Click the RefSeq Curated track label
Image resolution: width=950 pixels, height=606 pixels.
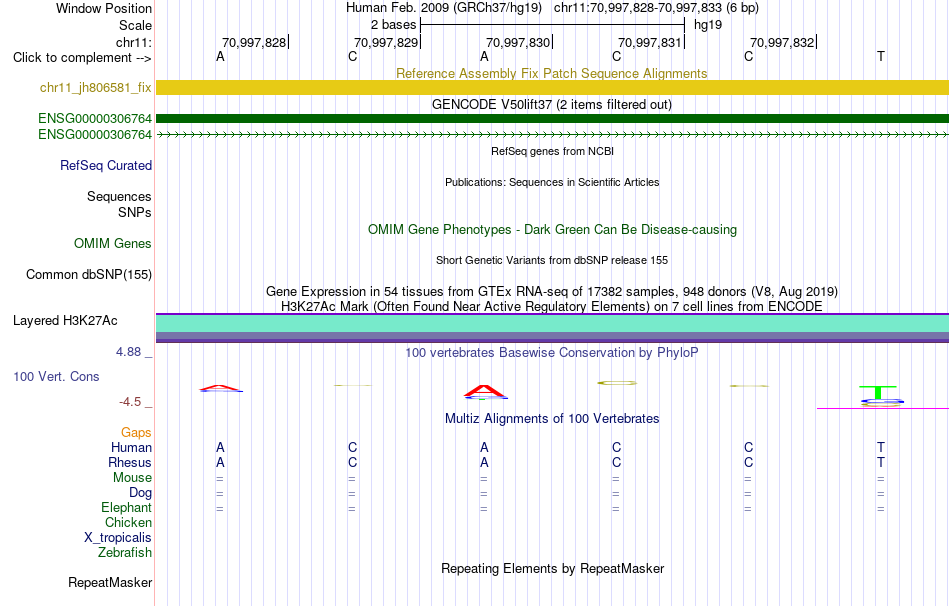(106, 165)
